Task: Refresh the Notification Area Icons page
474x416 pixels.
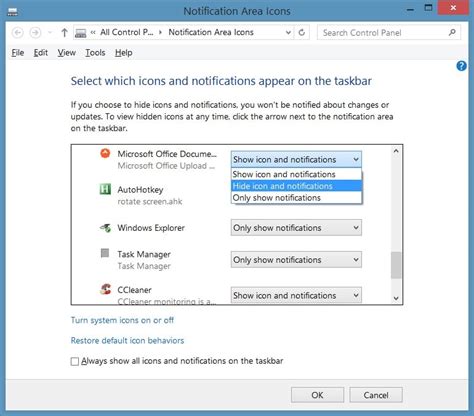Action: (302, 33)
